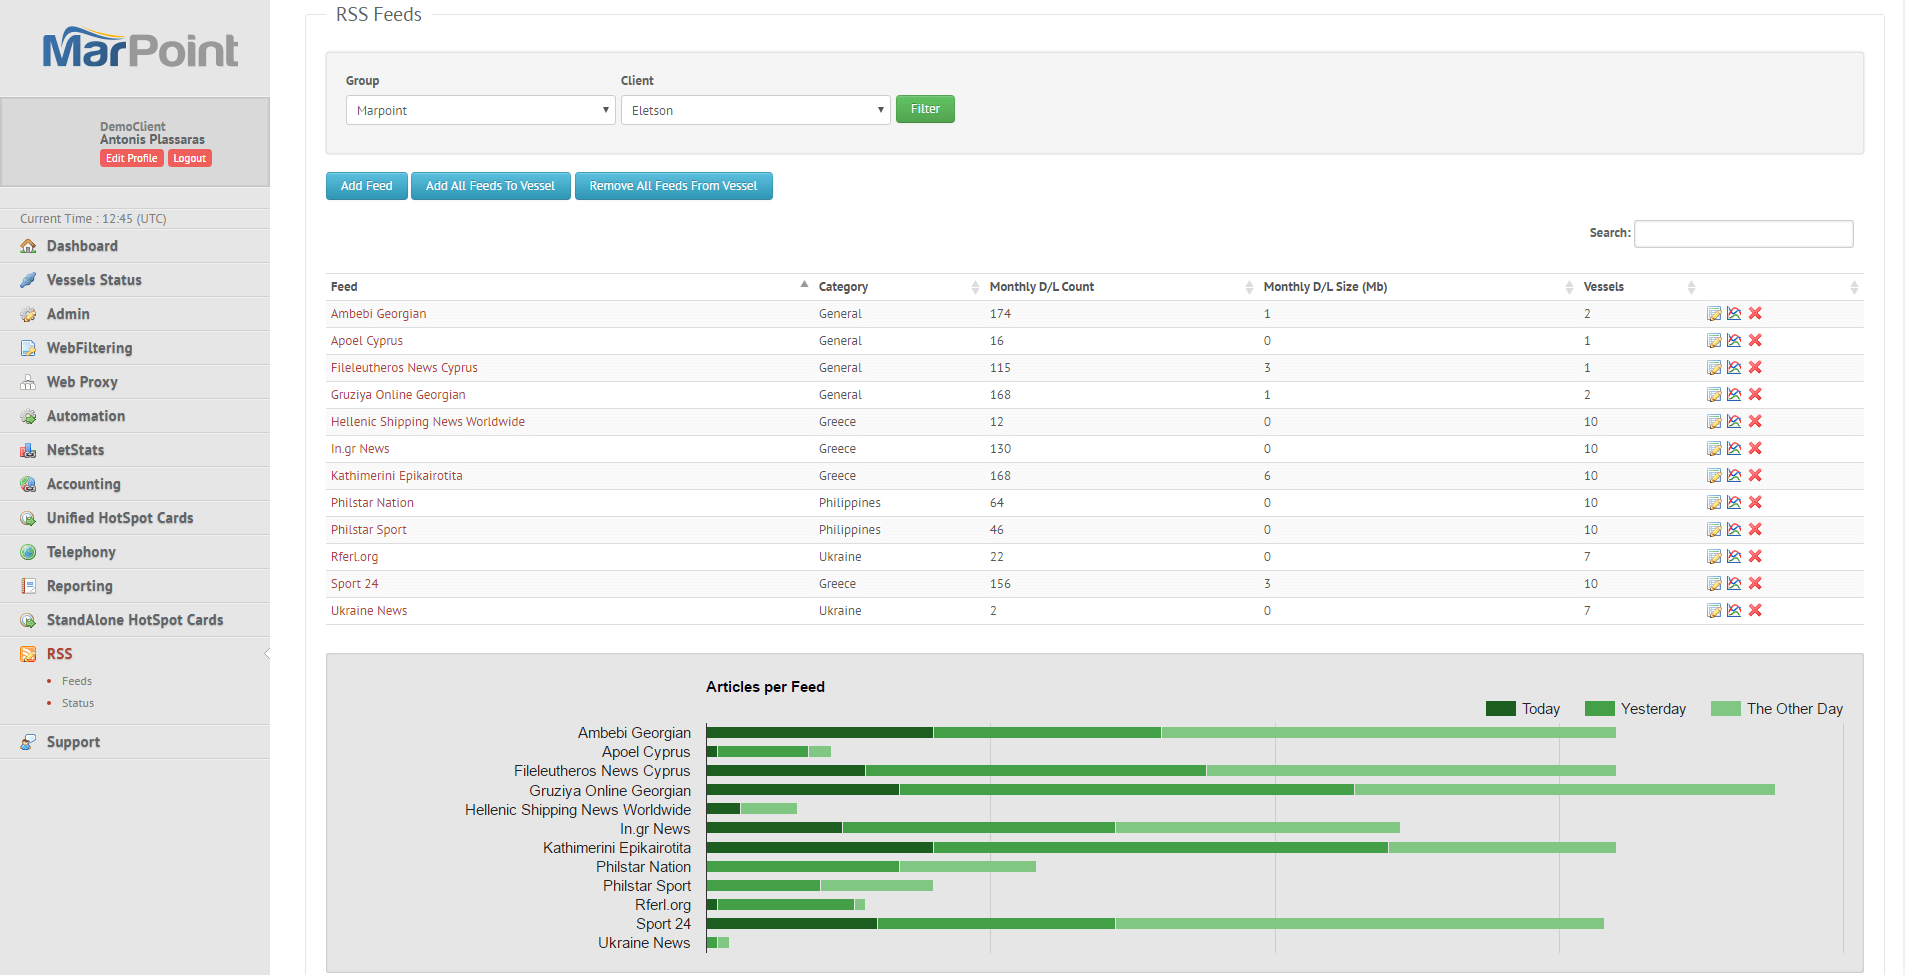Delete Philstar Nation feed with red X

click(1755, 503)
